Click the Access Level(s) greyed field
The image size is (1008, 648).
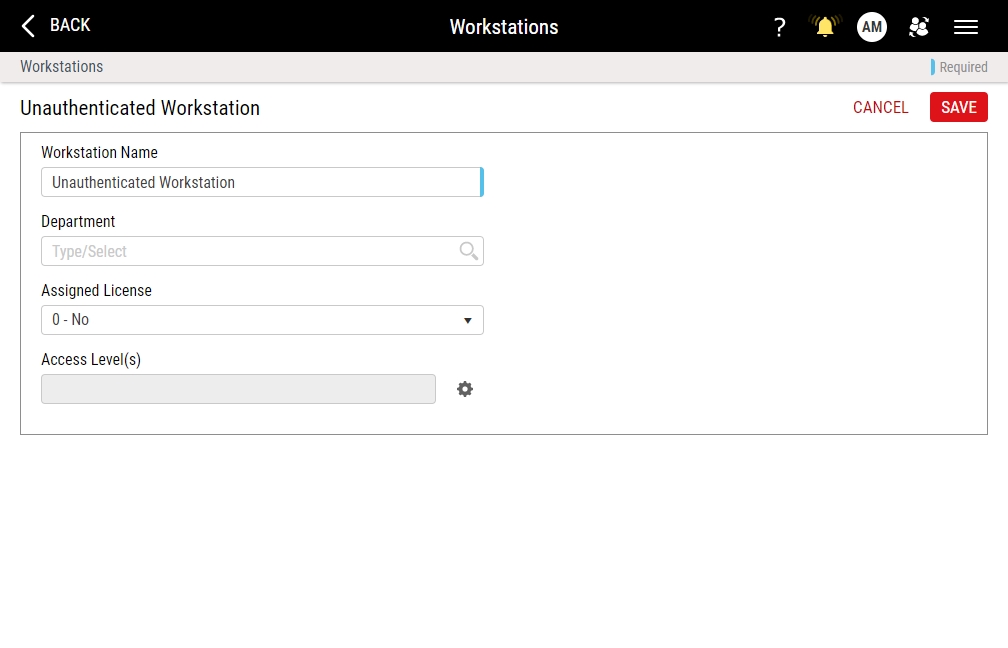[x=238, y=389]
